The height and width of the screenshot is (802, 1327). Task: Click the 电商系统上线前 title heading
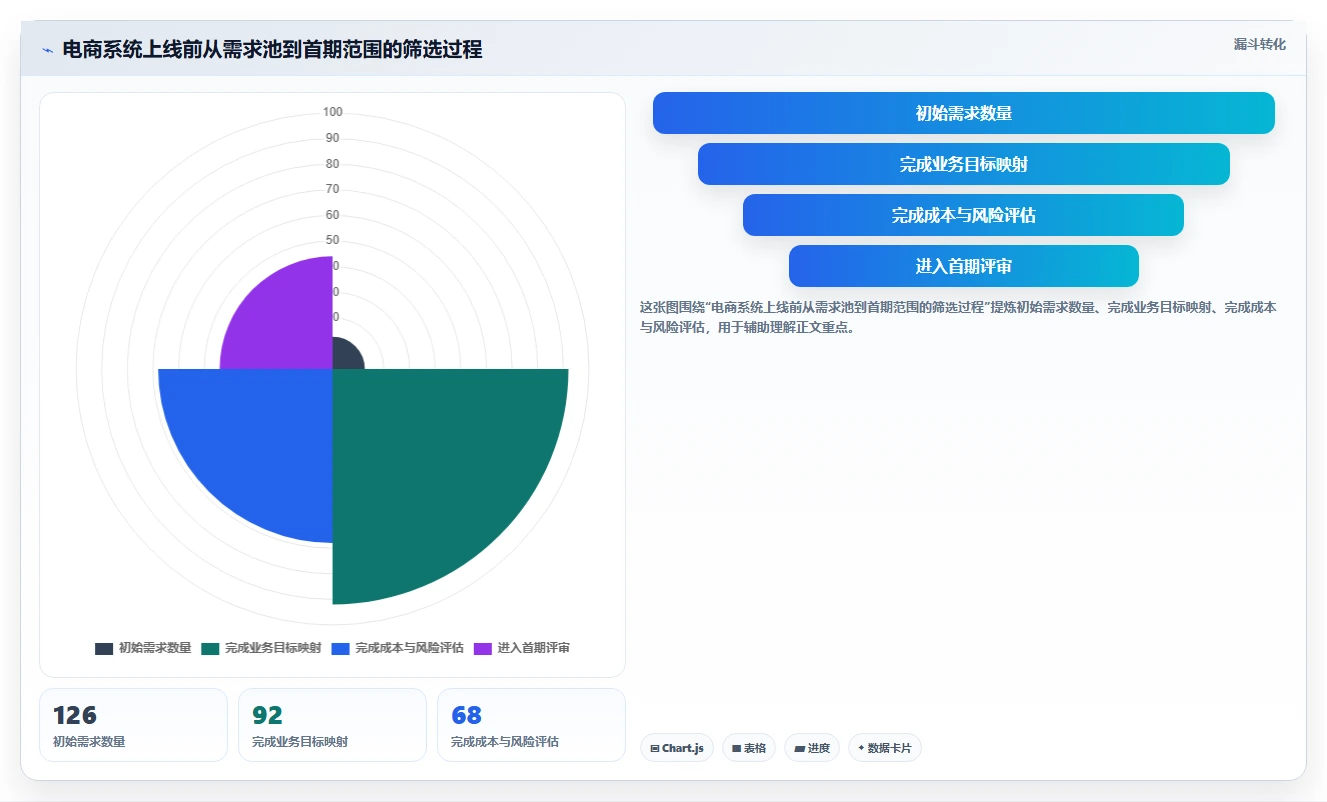point(272,50)
